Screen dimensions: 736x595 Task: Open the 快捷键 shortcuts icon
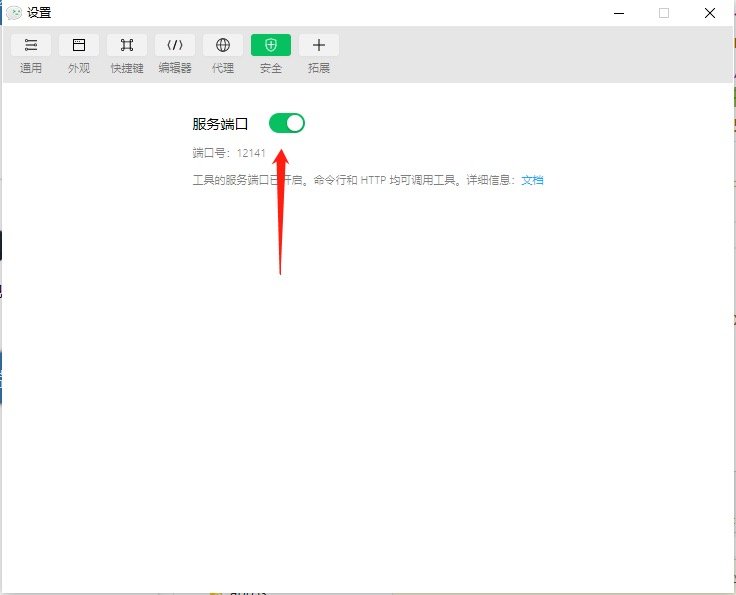click(x=127, y=45)
